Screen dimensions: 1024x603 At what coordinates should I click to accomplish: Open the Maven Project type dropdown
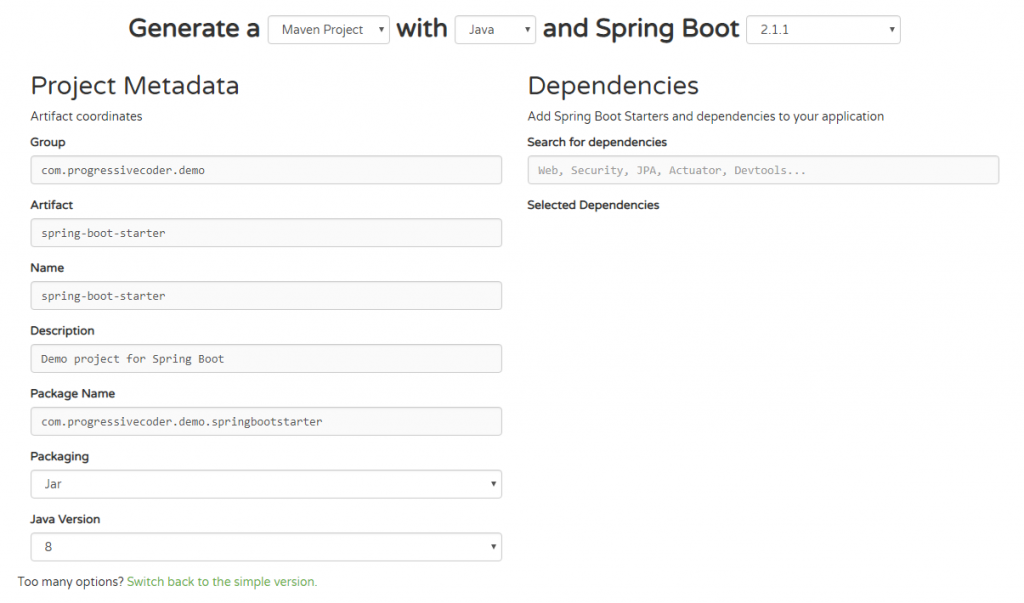pos(328,29)
